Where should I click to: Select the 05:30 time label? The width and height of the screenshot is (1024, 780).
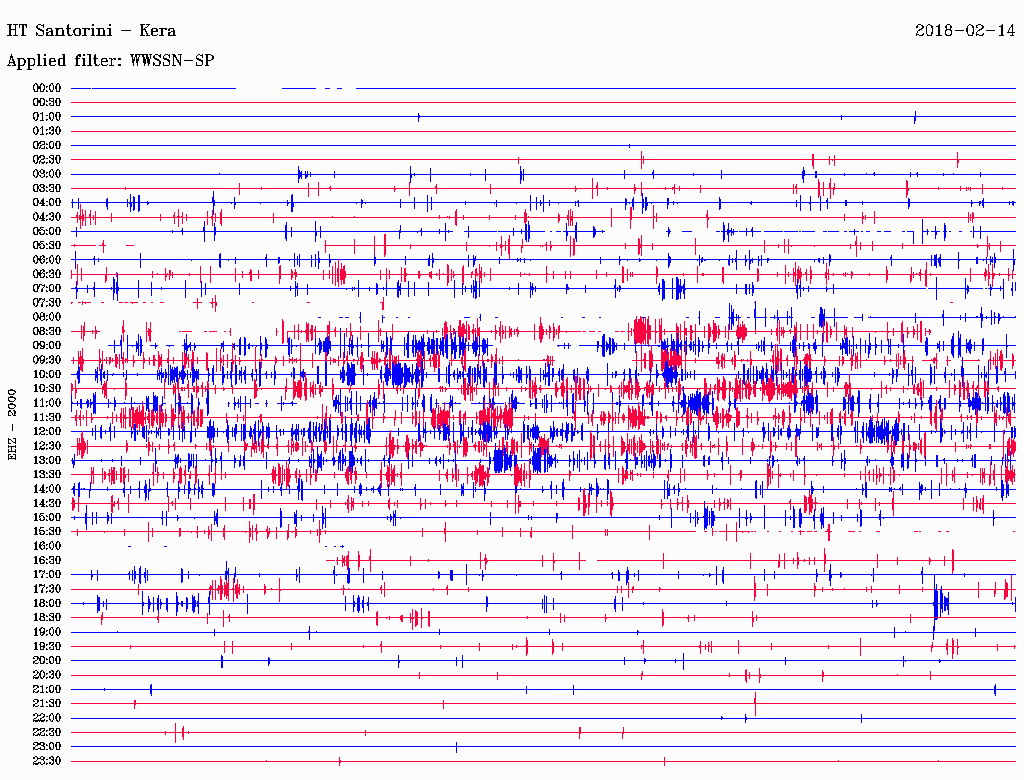click(x=47, y=246)
